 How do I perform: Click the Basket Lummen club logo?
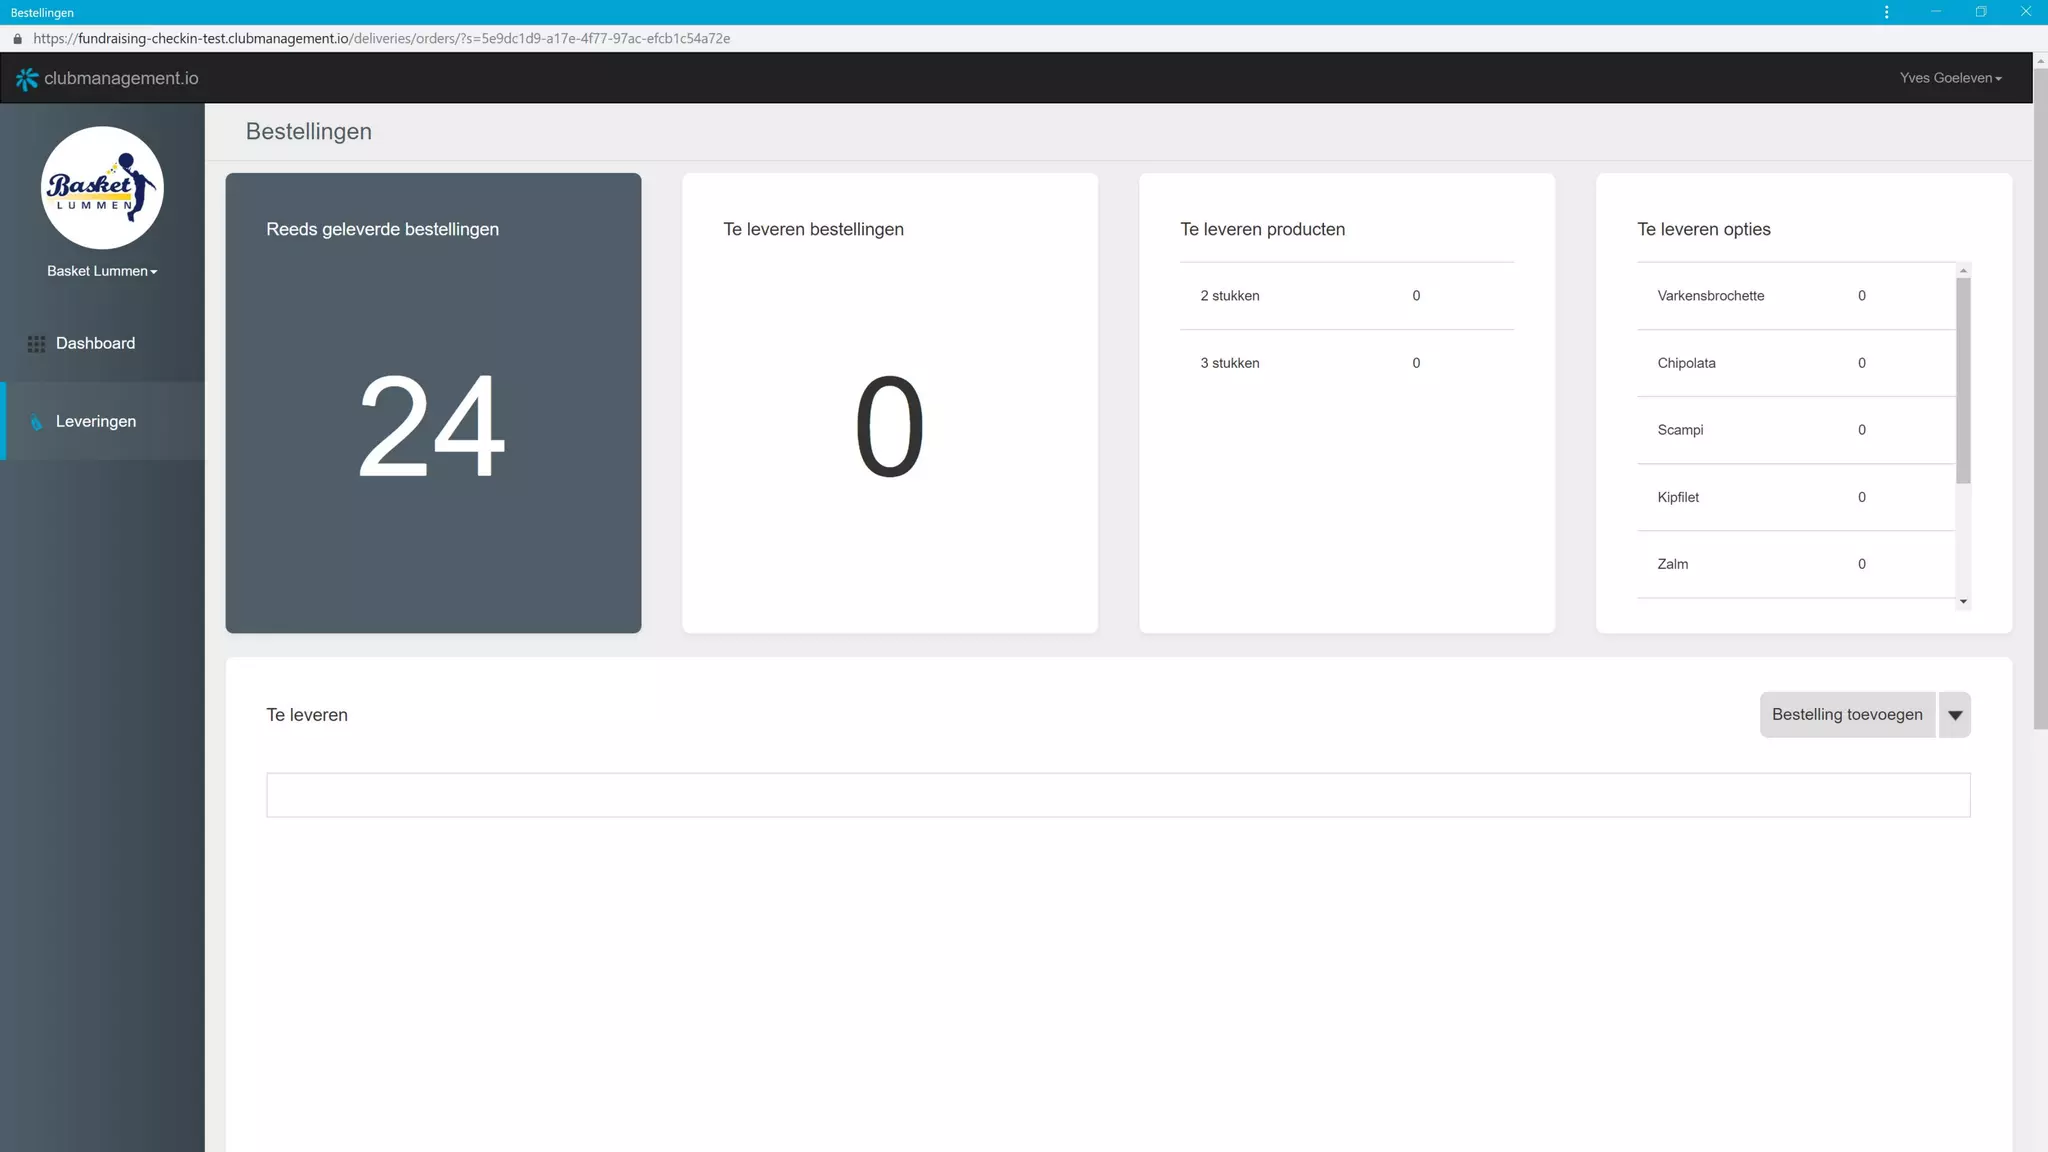tap(102, 188)
